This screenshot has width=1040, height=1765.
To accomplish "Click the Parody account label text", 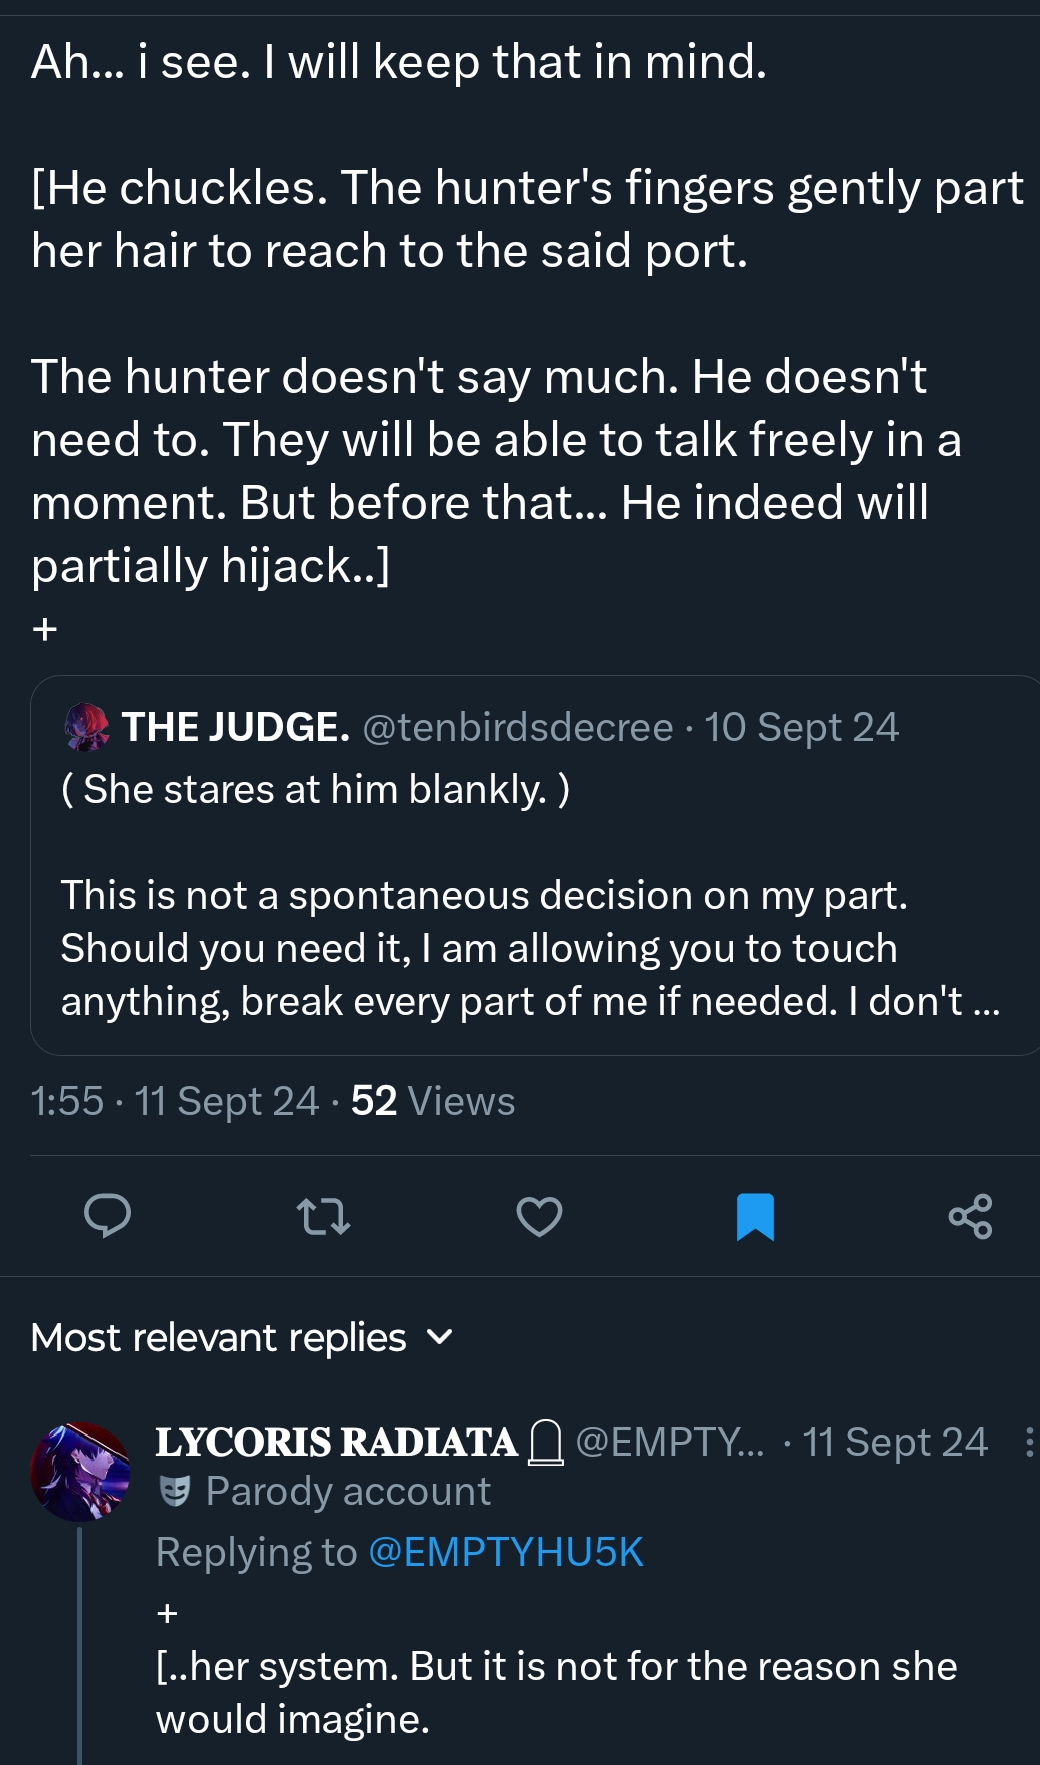I will tap(348, 1491).
